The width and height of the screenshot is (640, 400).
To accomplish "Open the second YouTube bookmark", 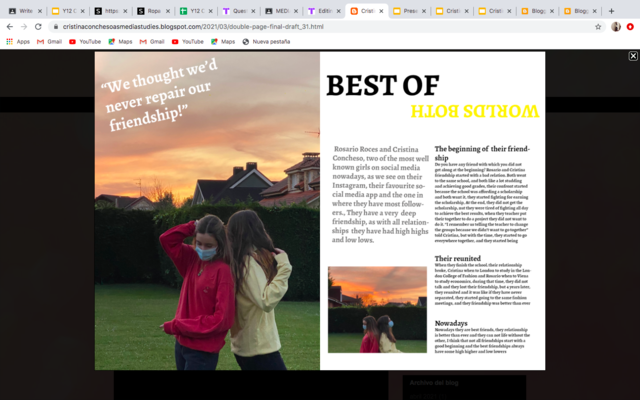I will (x=187, y=42).
